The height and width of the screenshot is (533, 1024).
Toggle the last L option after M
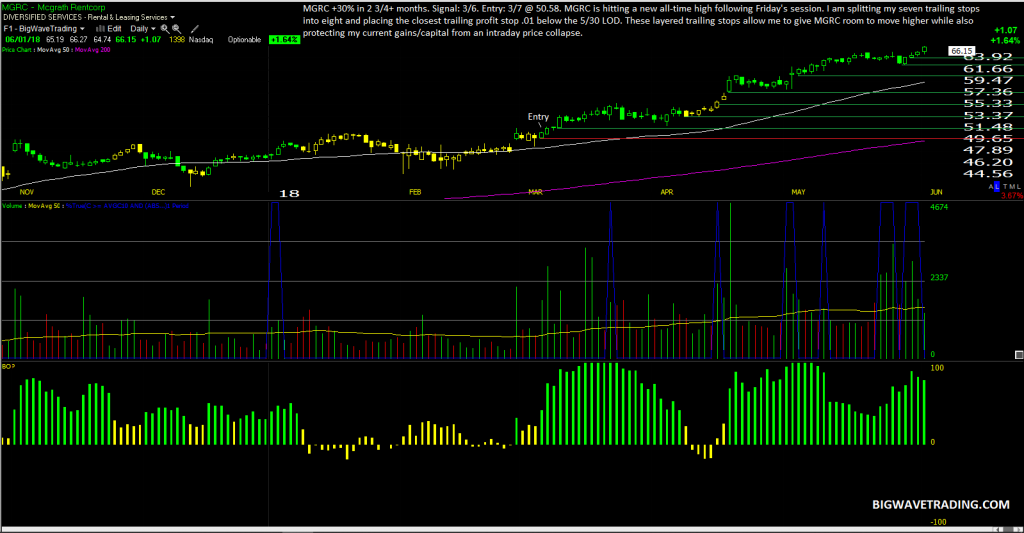(1018, 187)
